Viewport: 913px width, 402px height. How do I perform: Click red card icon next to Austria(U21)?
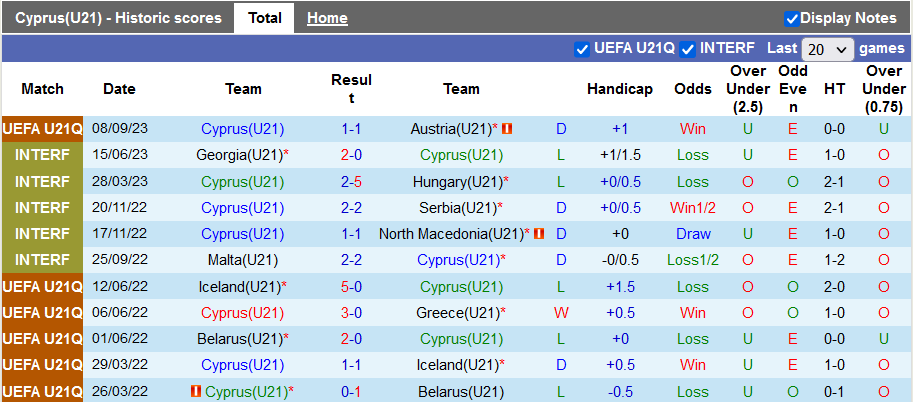coord(507,129)
